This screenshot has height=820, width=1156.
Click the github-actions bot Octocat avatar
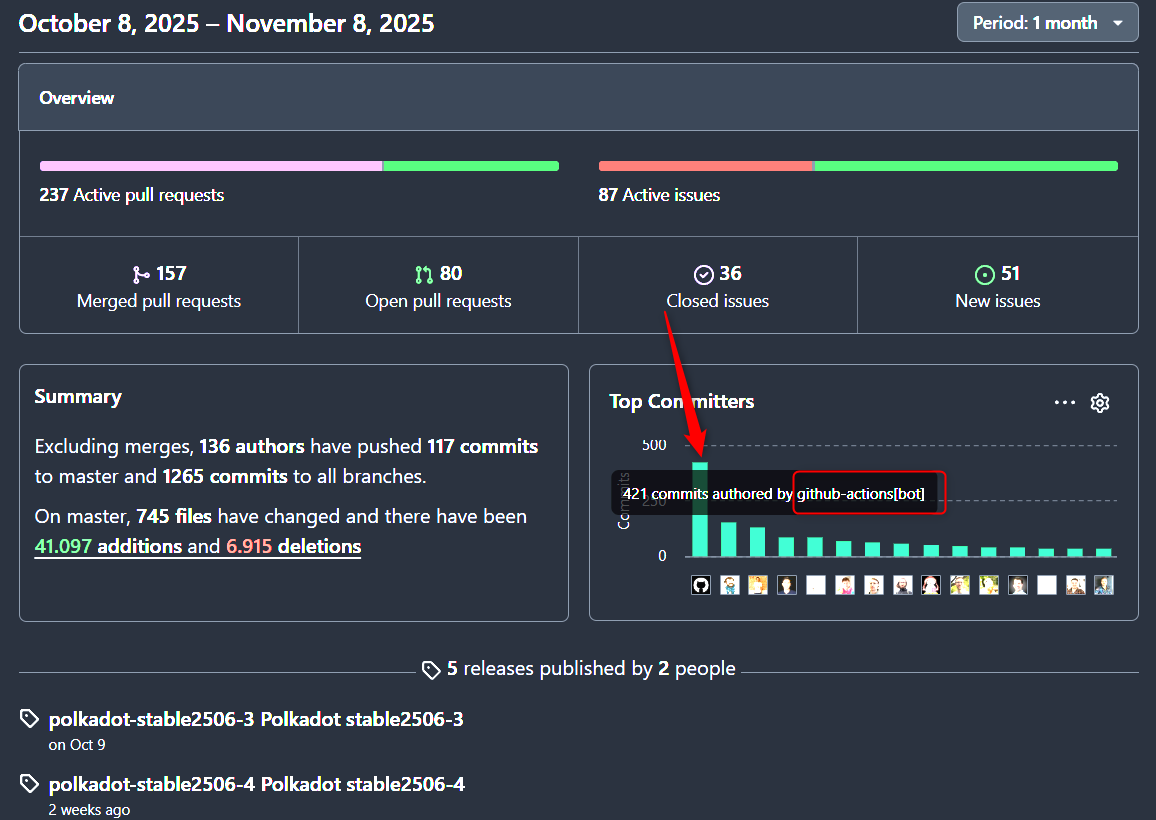(701, 585)
